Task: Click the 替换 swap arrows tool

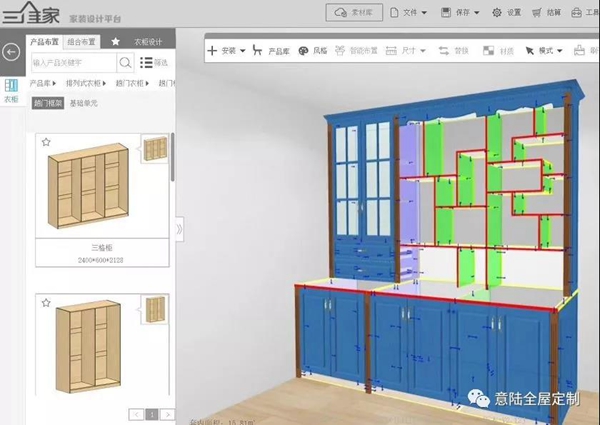Action: point(453,50)
